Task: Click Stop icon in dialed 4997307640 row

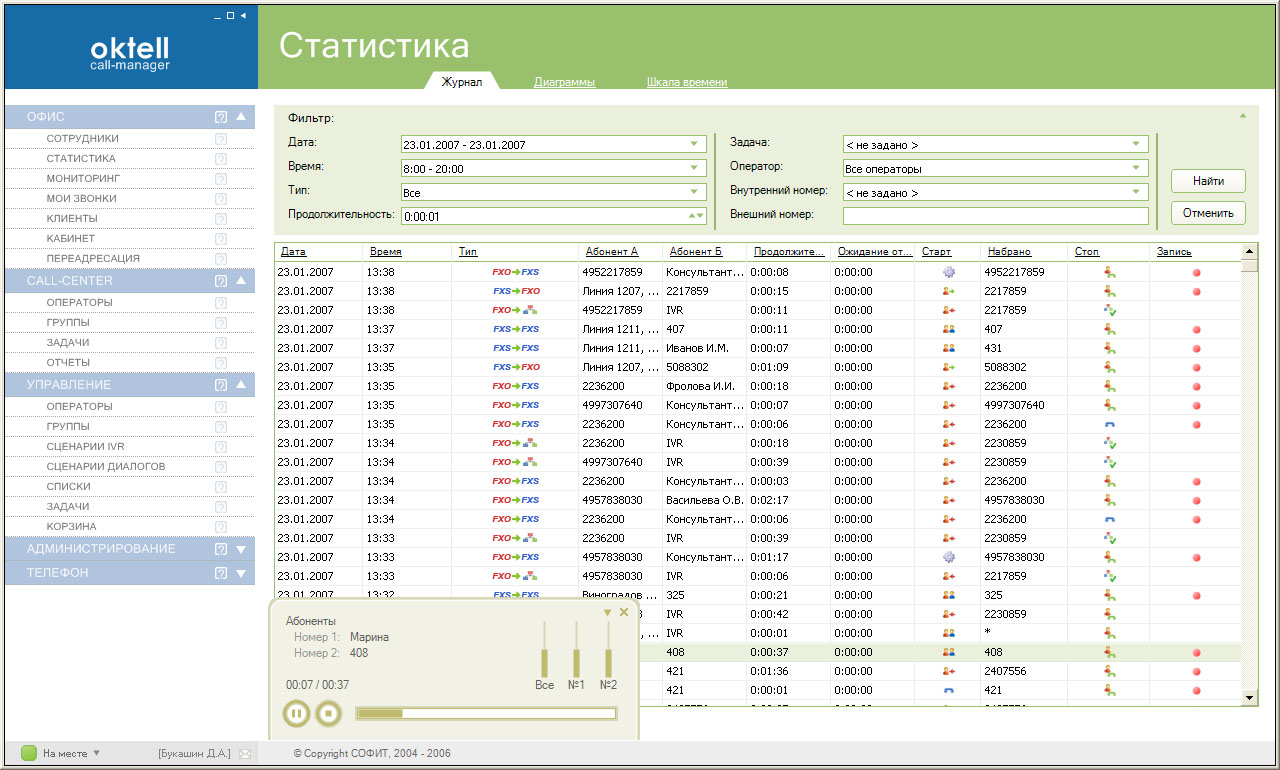Action: [x=1109, y=405]
